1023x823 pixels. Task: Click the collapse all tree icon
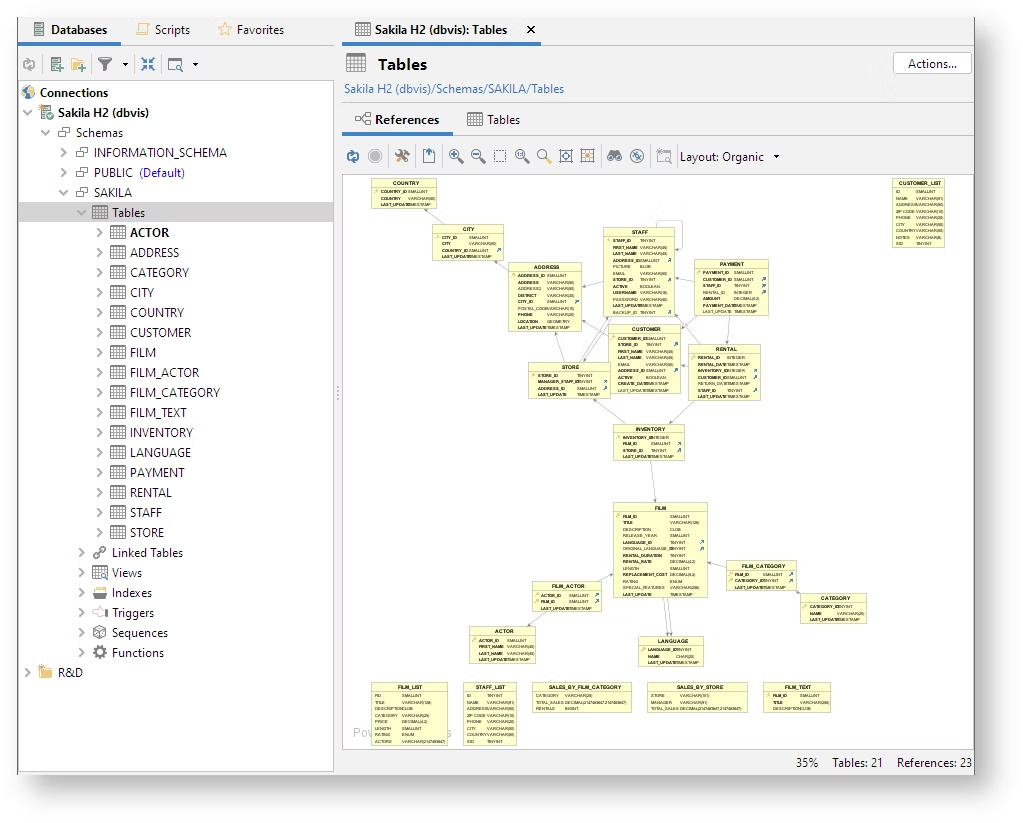pyautogui.click(x=148, y=65)
